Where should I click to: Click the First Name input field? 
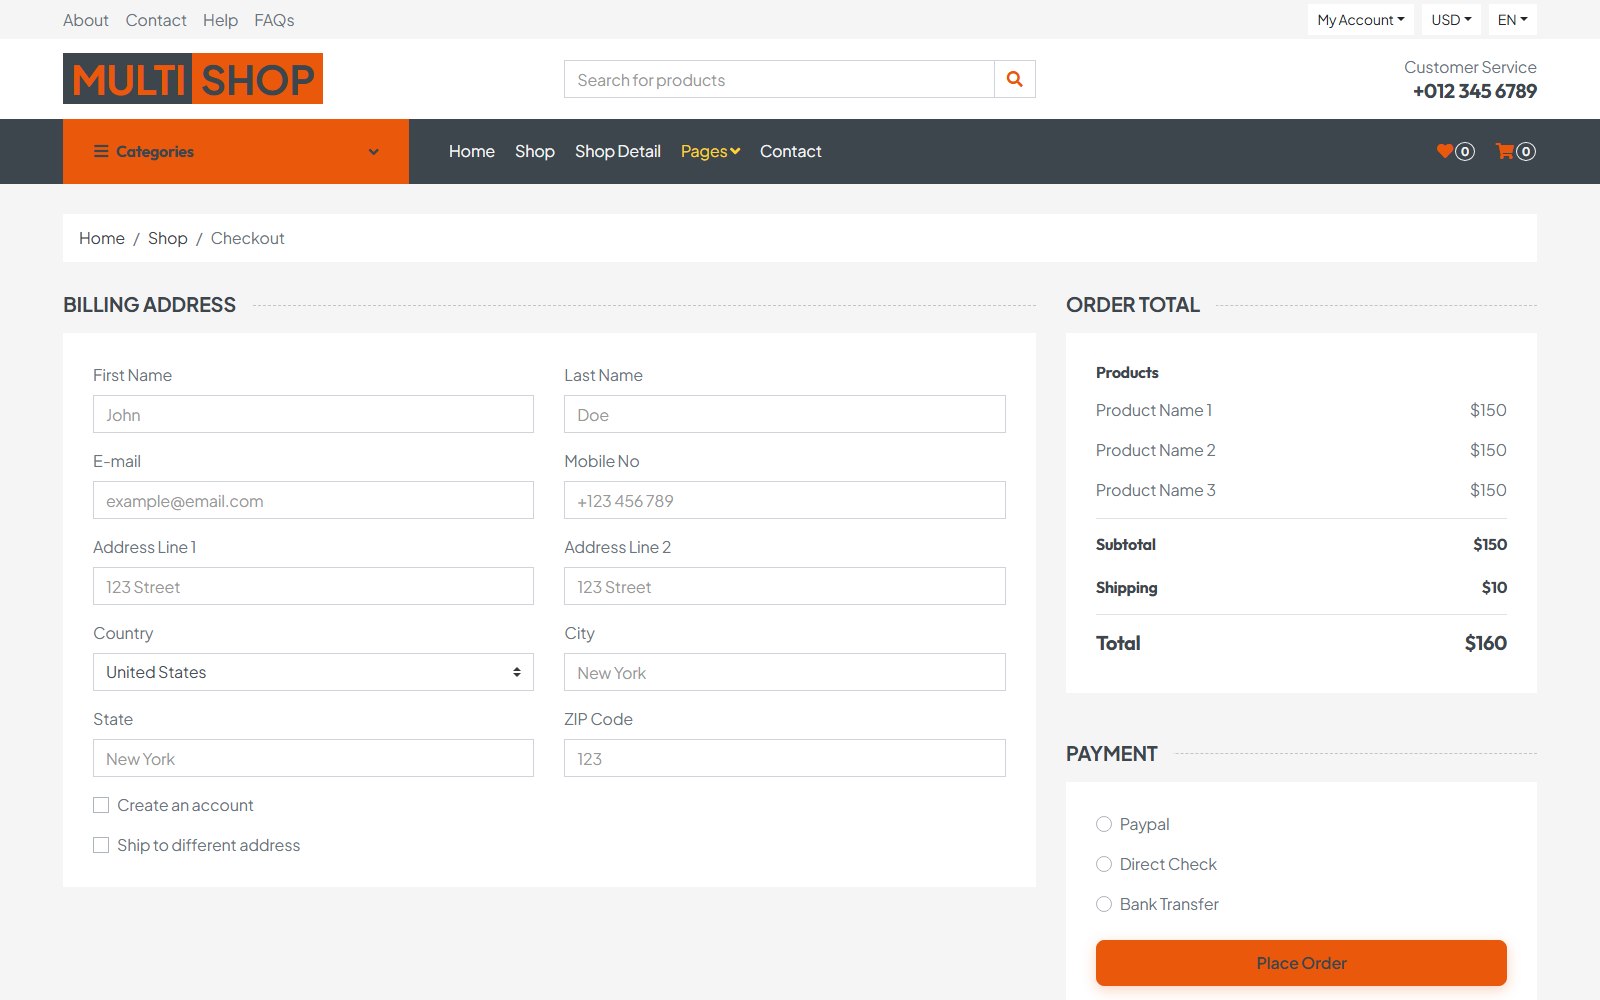click(313, 414)
